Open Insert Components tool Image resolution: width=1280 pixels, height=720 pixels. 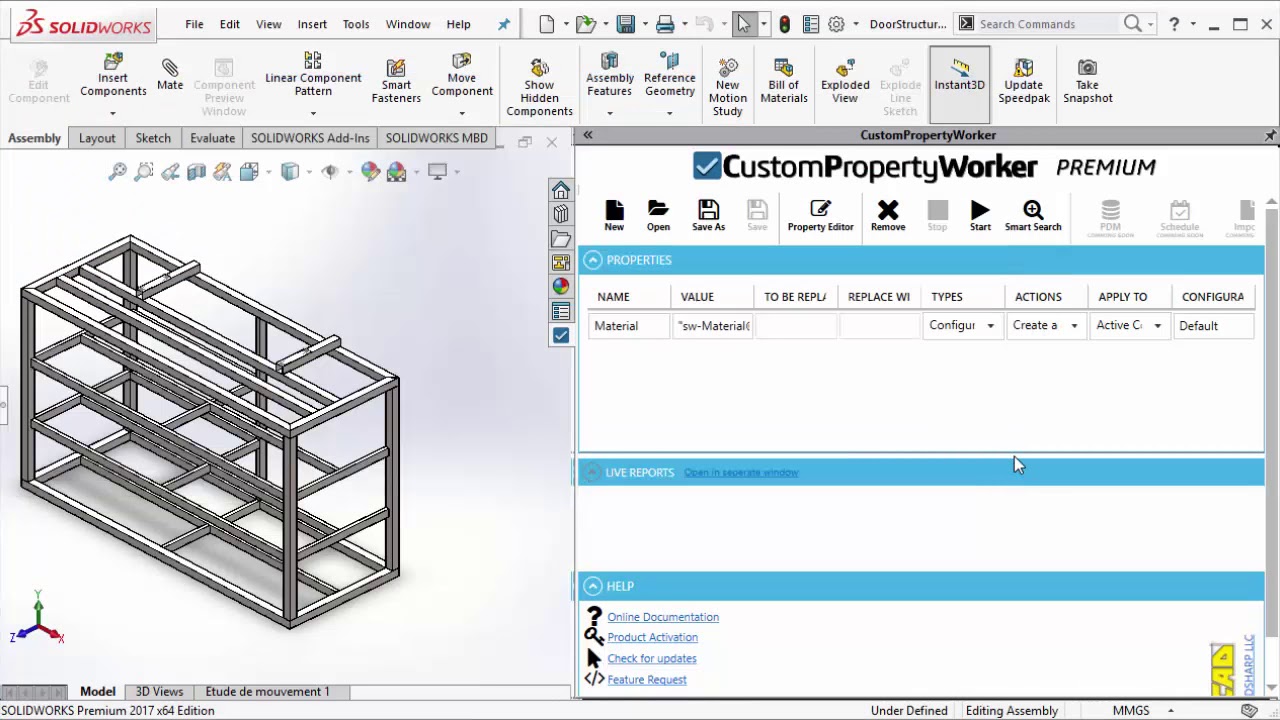pos(113,77)
